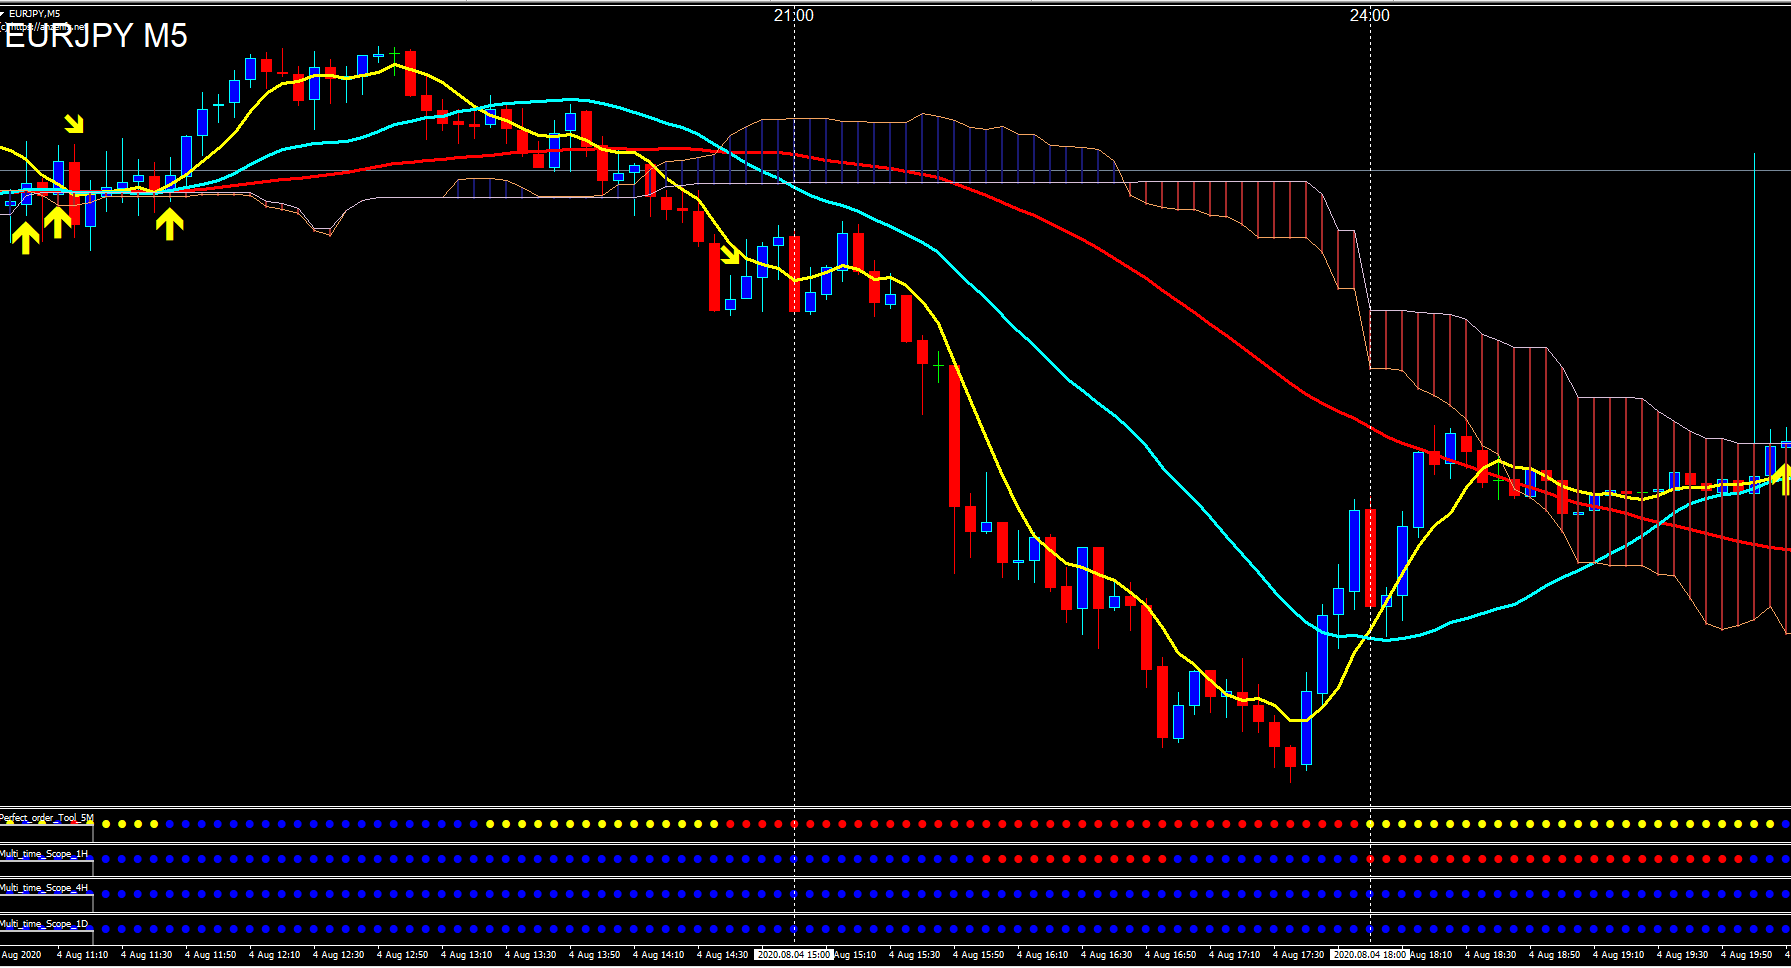Click time axis label 4 Aug 12:10
The image size is (1791, 968).
coord(274,955)
